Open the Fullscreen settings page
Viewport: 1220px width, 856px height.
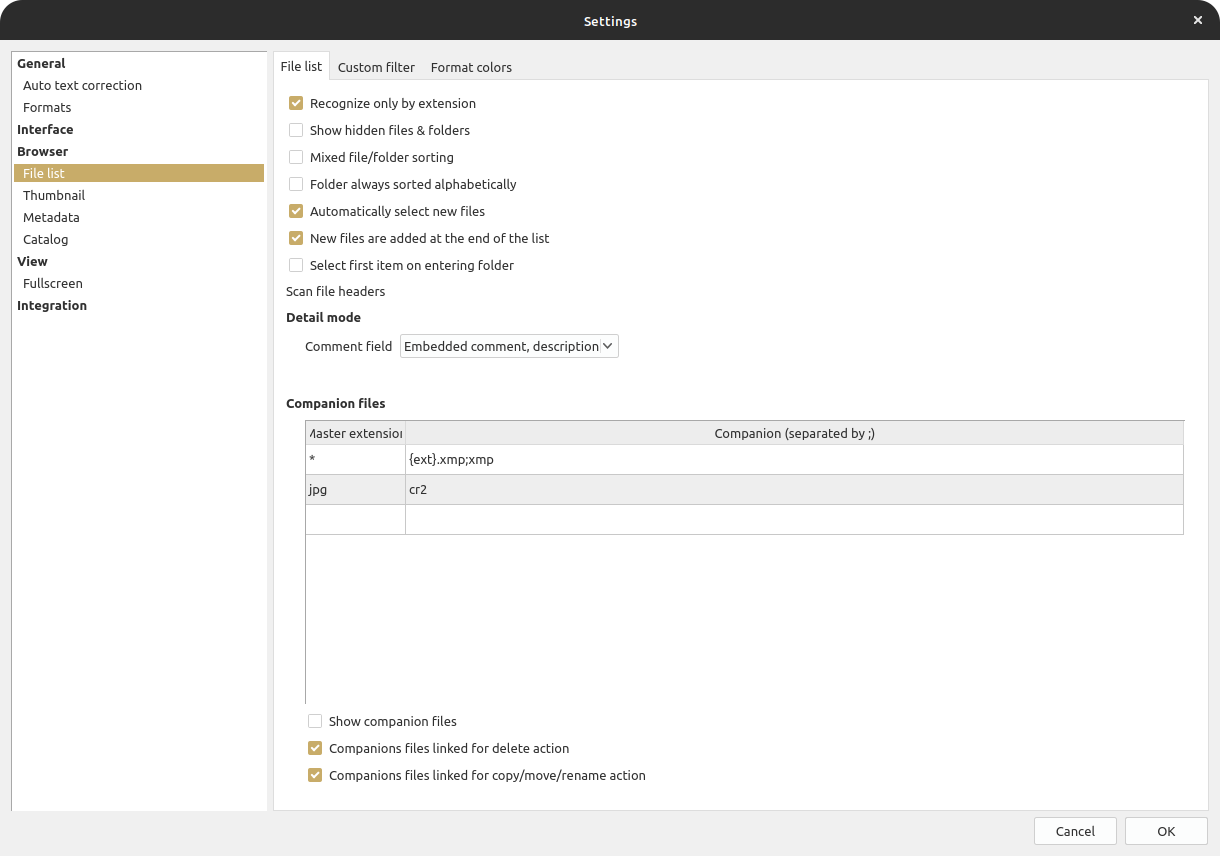(x=53, y=283)
